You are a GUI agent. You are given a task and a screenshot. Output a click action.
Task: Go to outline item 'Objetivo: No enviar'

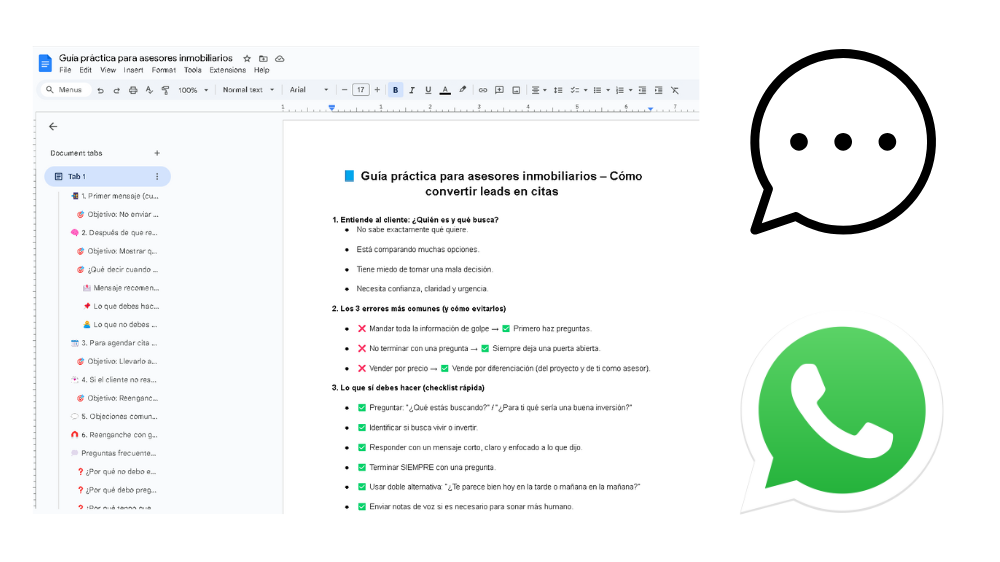tap(117, 214)
